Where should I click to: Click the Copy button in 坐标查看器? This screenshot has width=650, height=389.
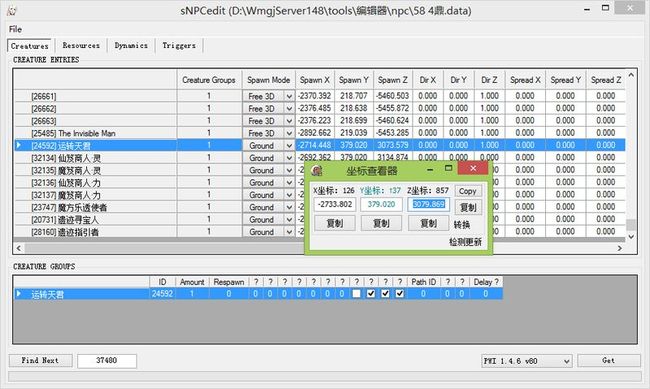(468, 191)
